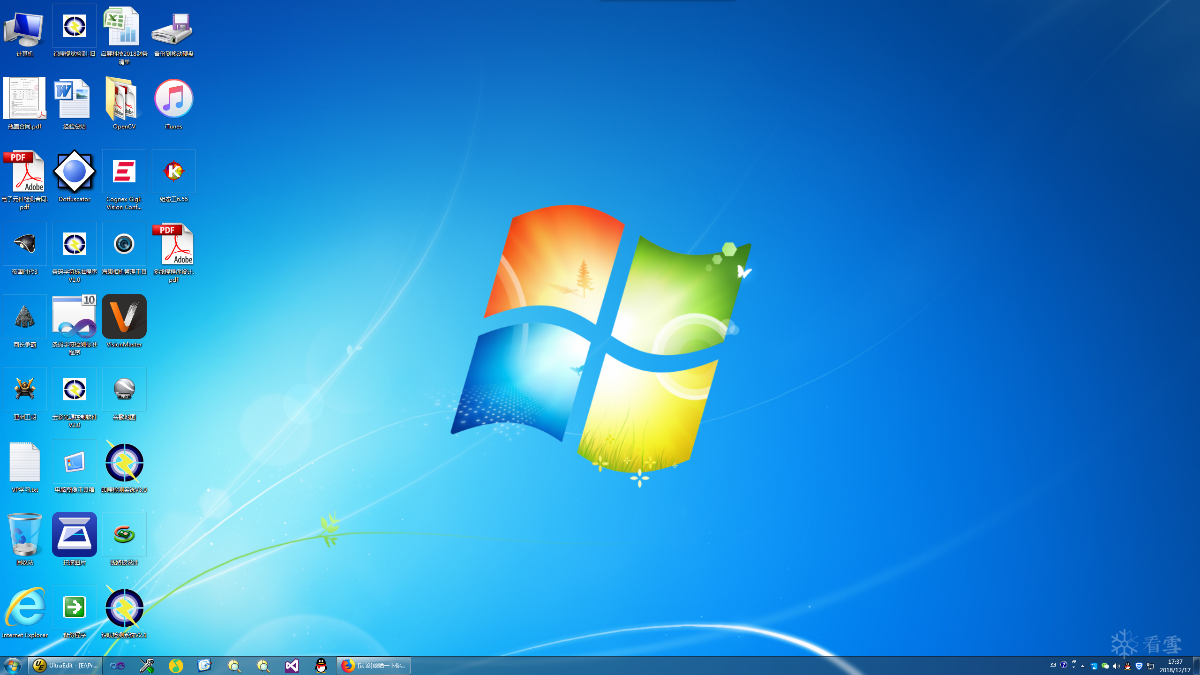The image size is (1200, 675).
Task: Select the samurai helmet desktop icon
Action: tap(24, 393)
